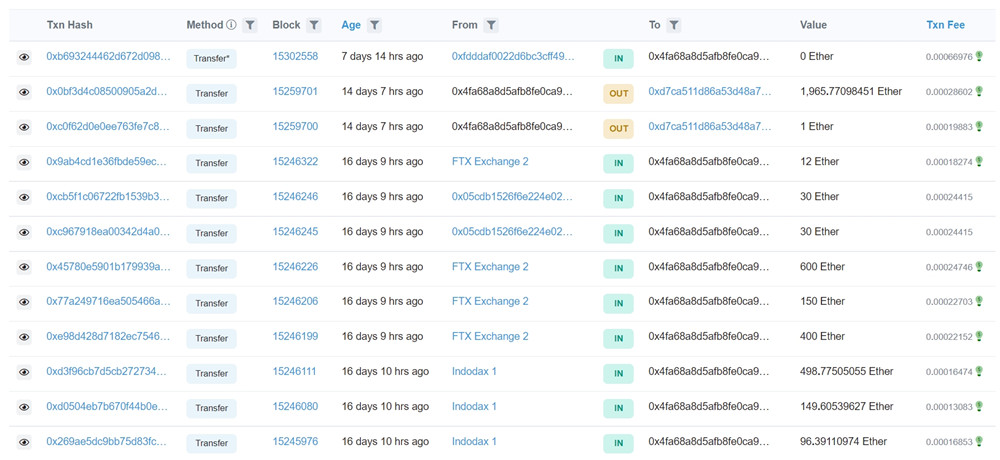This screenshot has height=460, width=1000.
Task: Click eye icon for 600 Ether transaction
Action: tap(24, 268)
